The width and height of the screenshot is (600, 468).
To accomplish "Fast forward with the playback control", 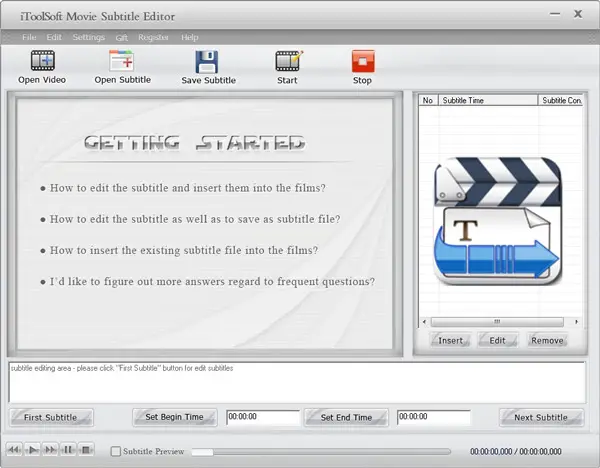I will 50,450.
